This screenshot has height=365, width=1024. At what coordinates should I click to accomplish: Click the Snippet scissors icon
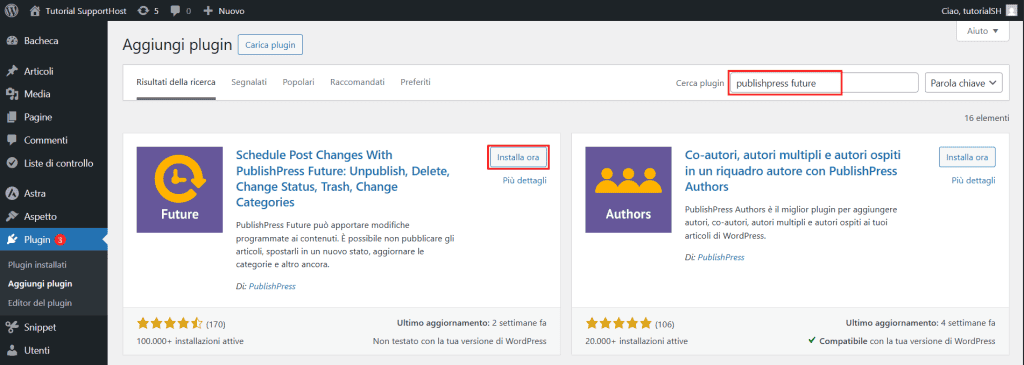click(12, 327)
